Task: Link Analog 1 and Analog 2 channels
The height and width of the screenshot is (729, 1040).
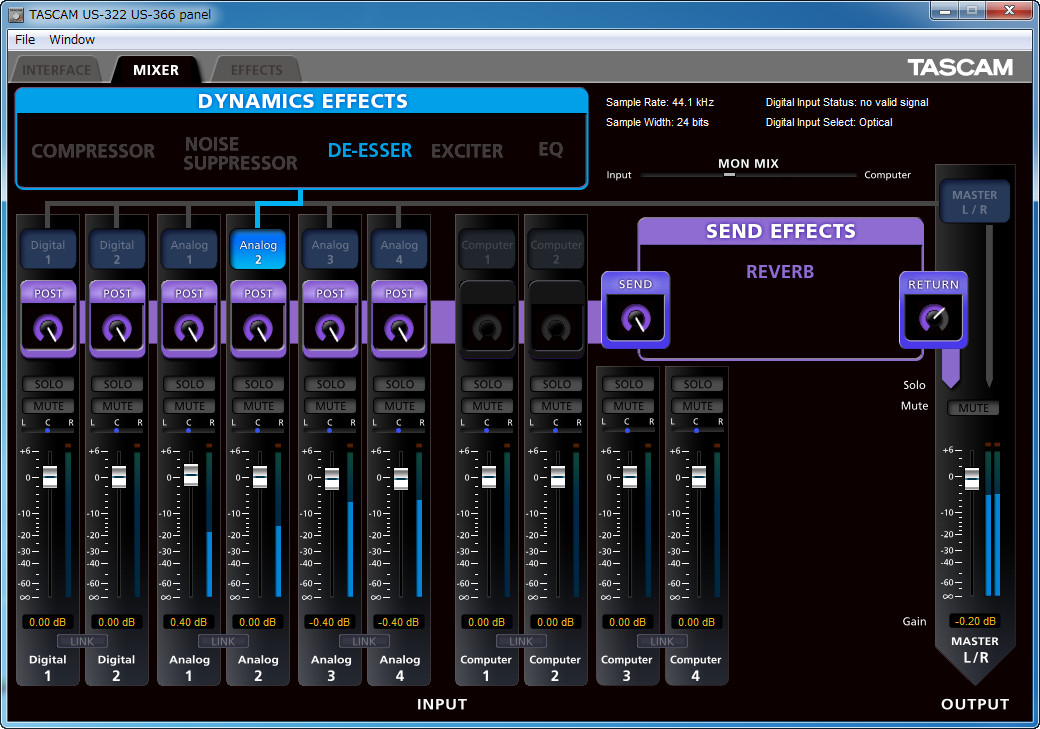Action: [x=223, y=641]
